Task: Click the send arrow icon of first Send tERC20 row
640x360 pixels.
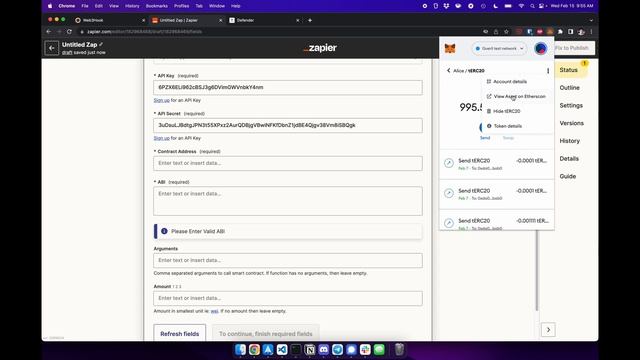Action: [x=449, y=163]
